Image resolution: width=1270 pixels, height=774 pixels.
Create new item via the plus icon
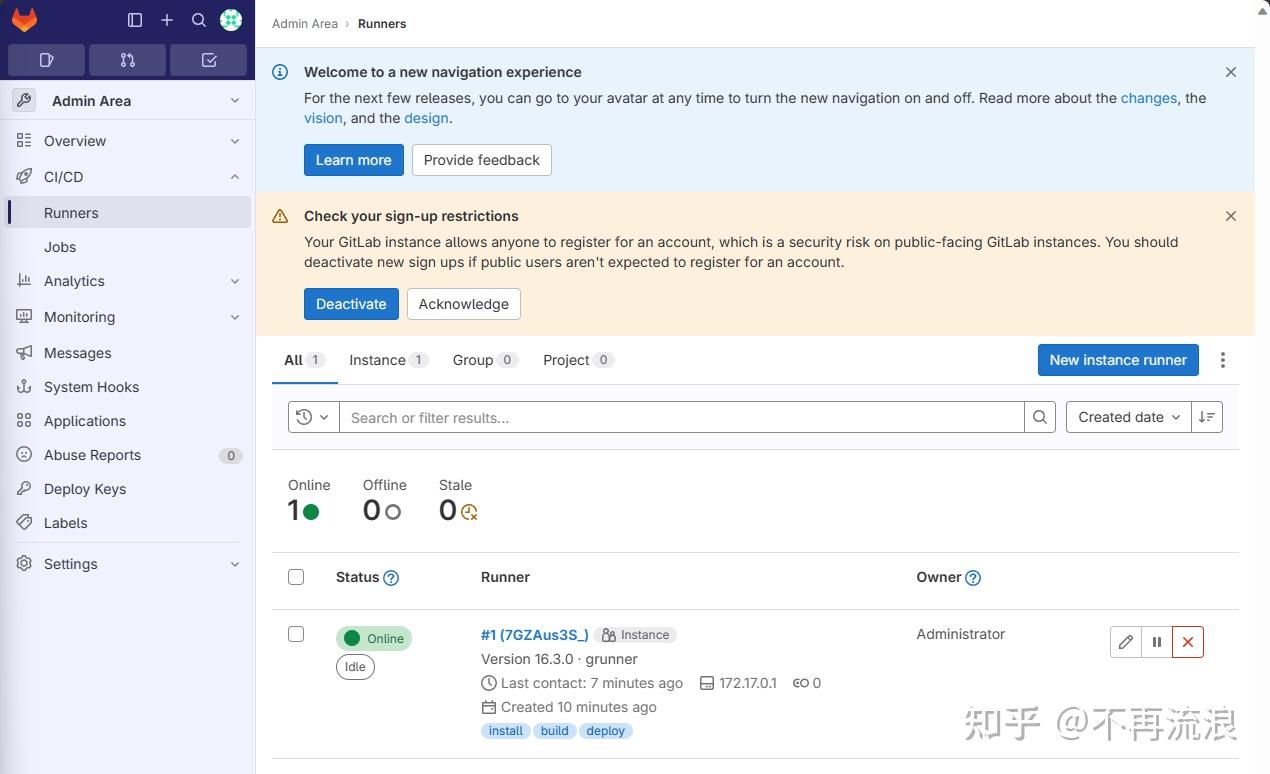[167, 19]
